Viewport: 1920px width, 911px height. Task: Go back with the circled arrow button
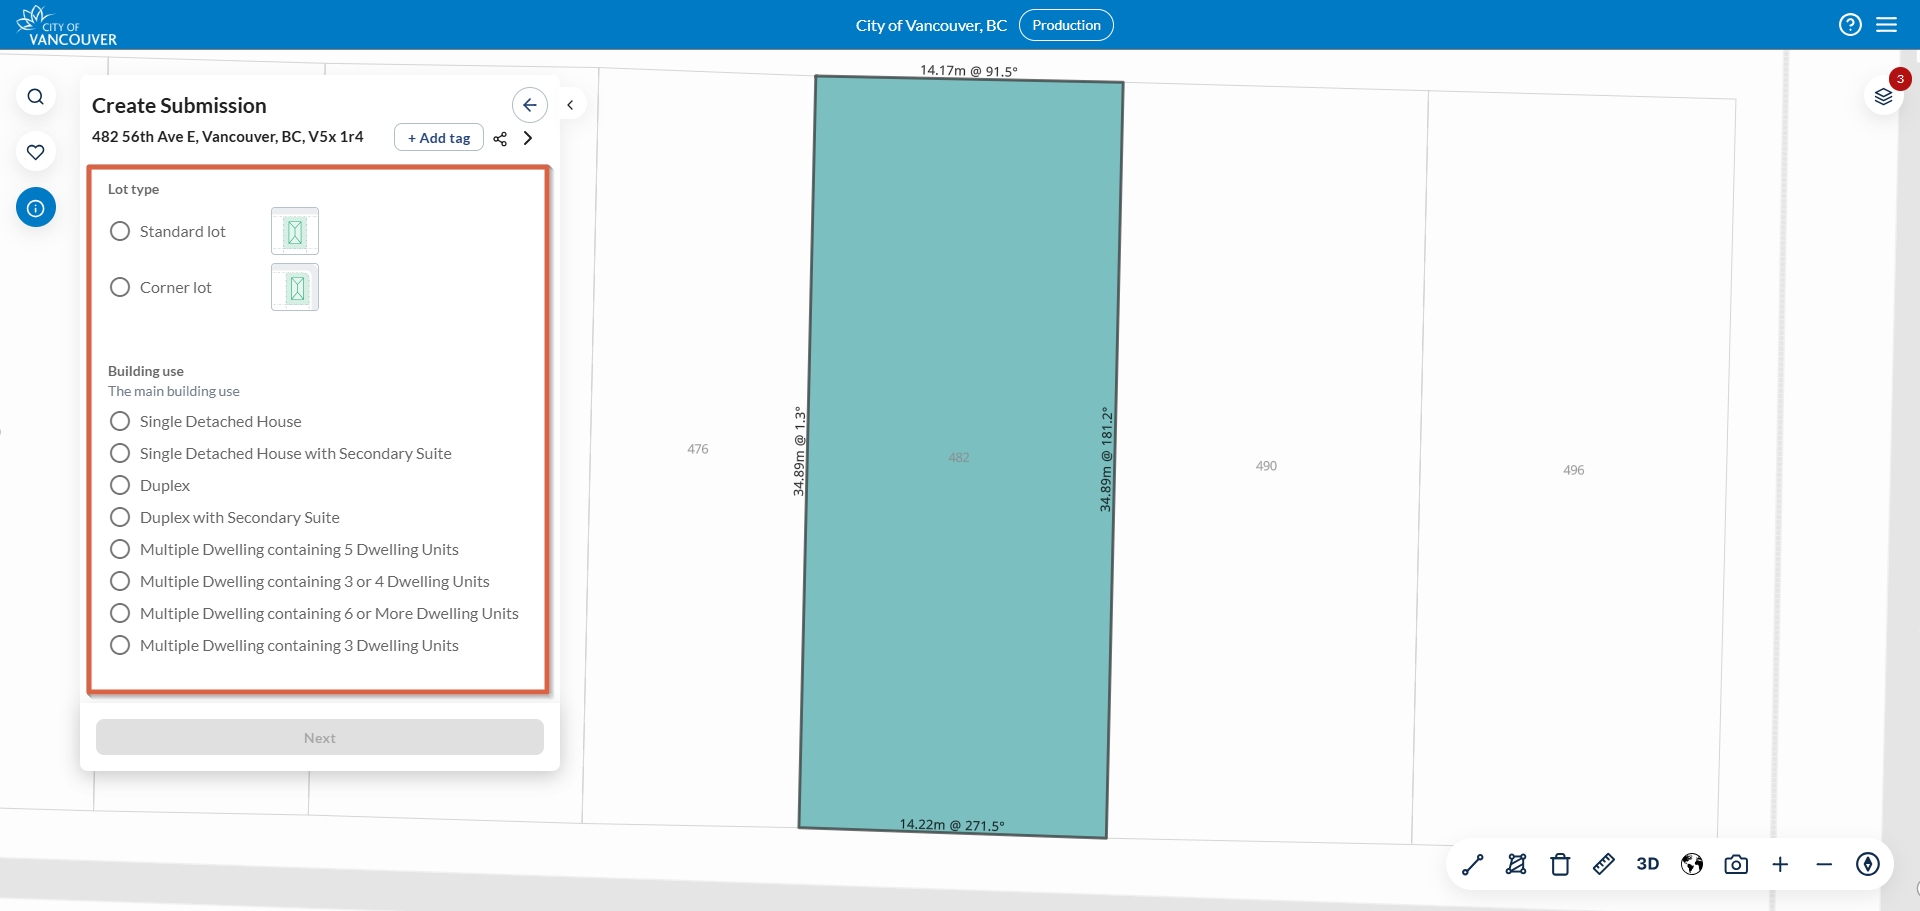(x=530, y=105)
